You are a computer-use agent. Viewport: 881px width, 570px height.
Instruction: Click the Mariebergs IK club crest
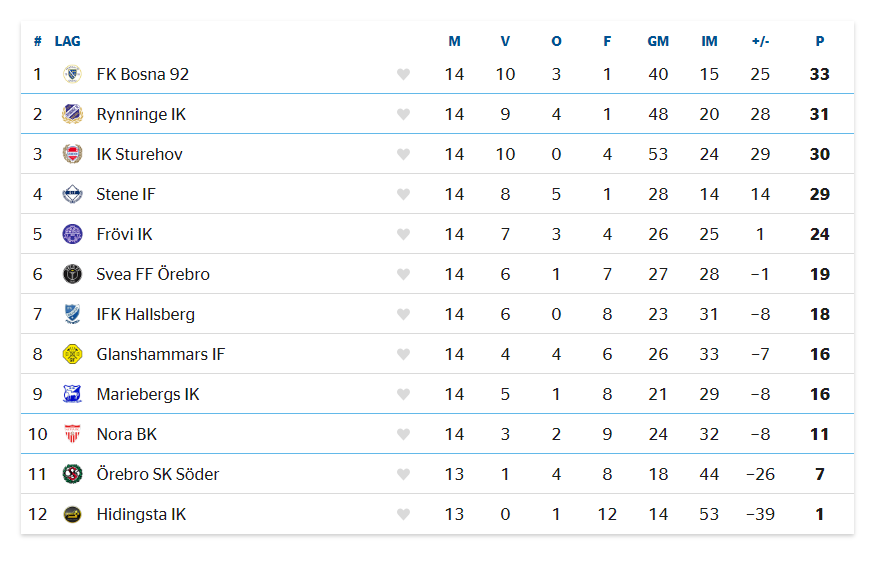click(72, 394)
